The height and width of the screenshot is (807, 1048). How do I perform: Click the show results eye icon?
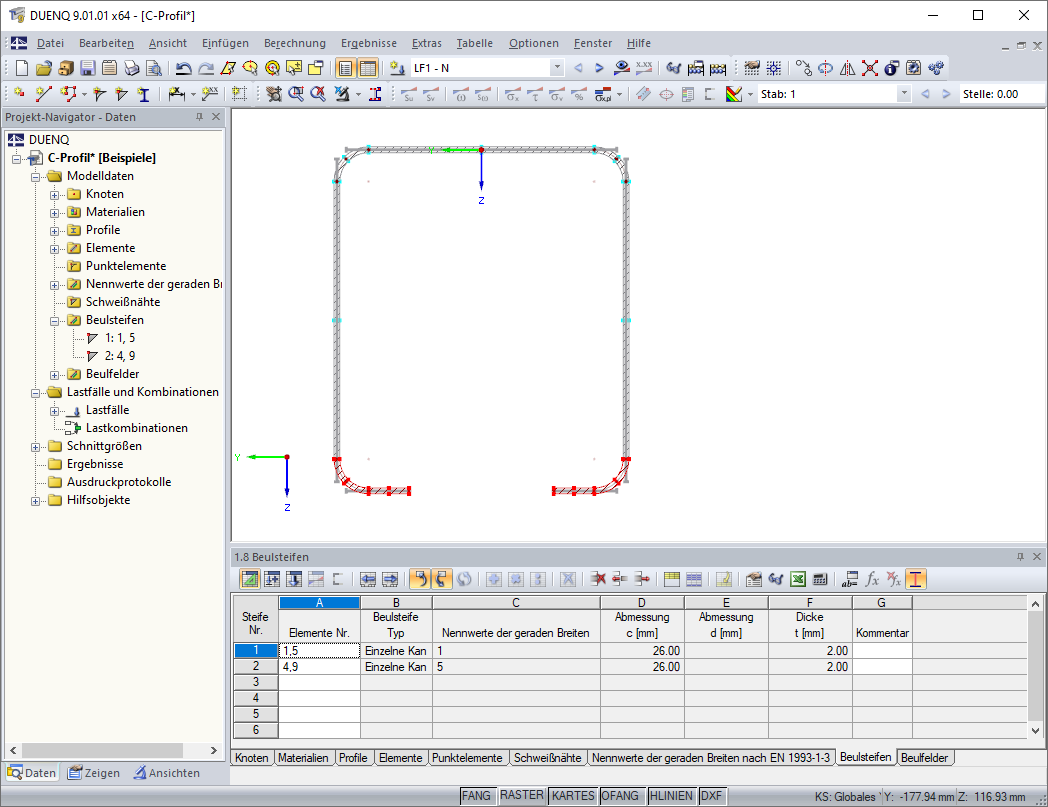[622, 68]
